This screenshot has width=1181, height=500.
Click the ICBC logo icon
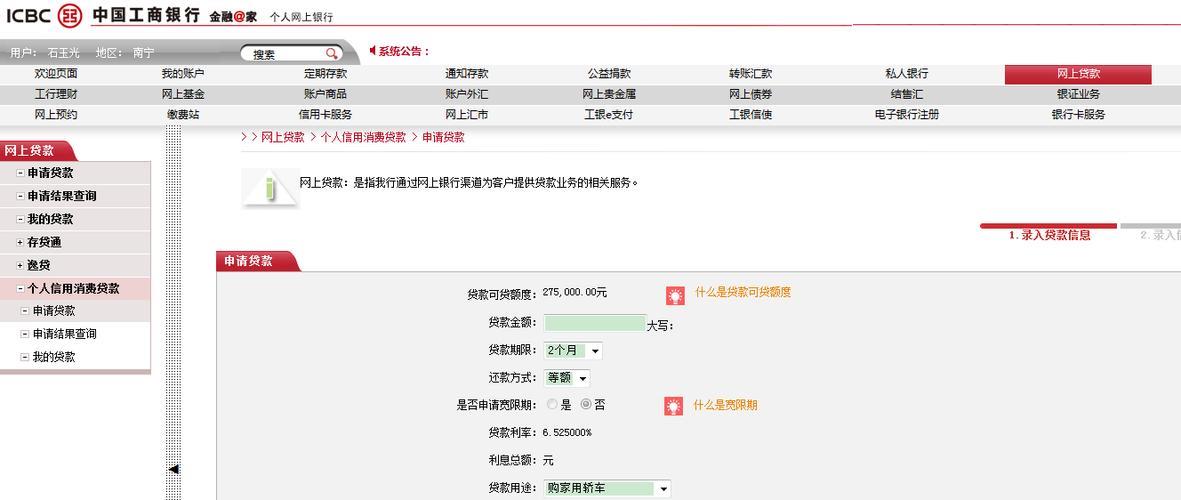70,15
